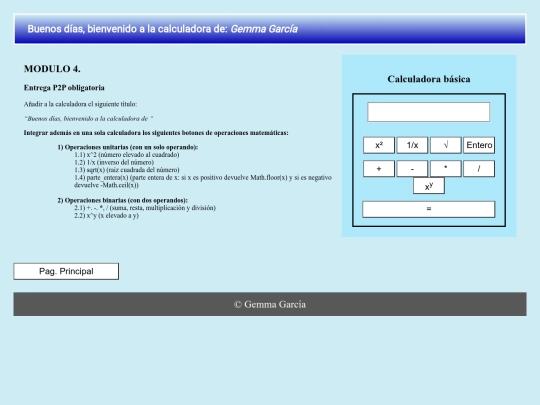Click 'Añadir a la calculadora el siguiente título' text
Viewport: 540px width, 405px height.
click(x=80, y=104)
